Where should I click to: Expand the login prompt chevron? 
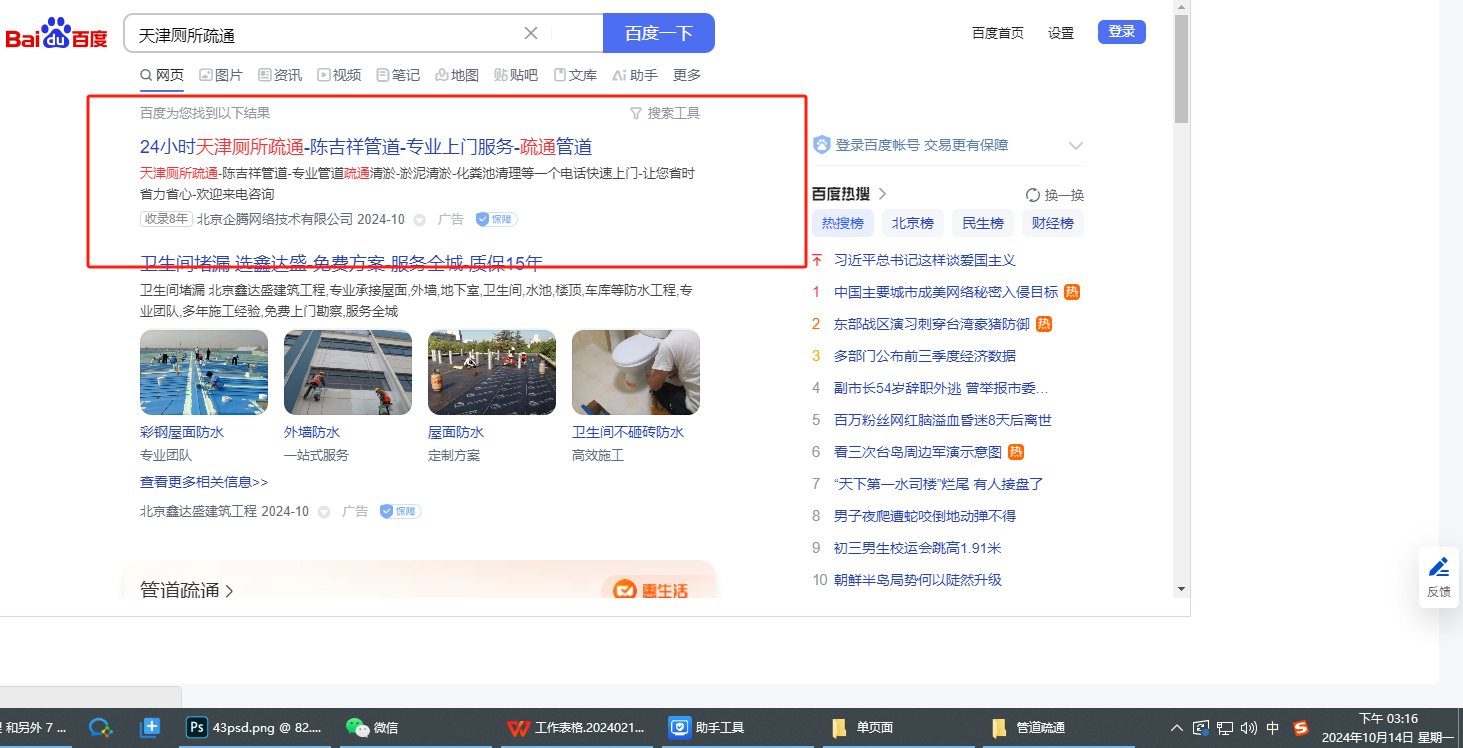coord(1076,146)
